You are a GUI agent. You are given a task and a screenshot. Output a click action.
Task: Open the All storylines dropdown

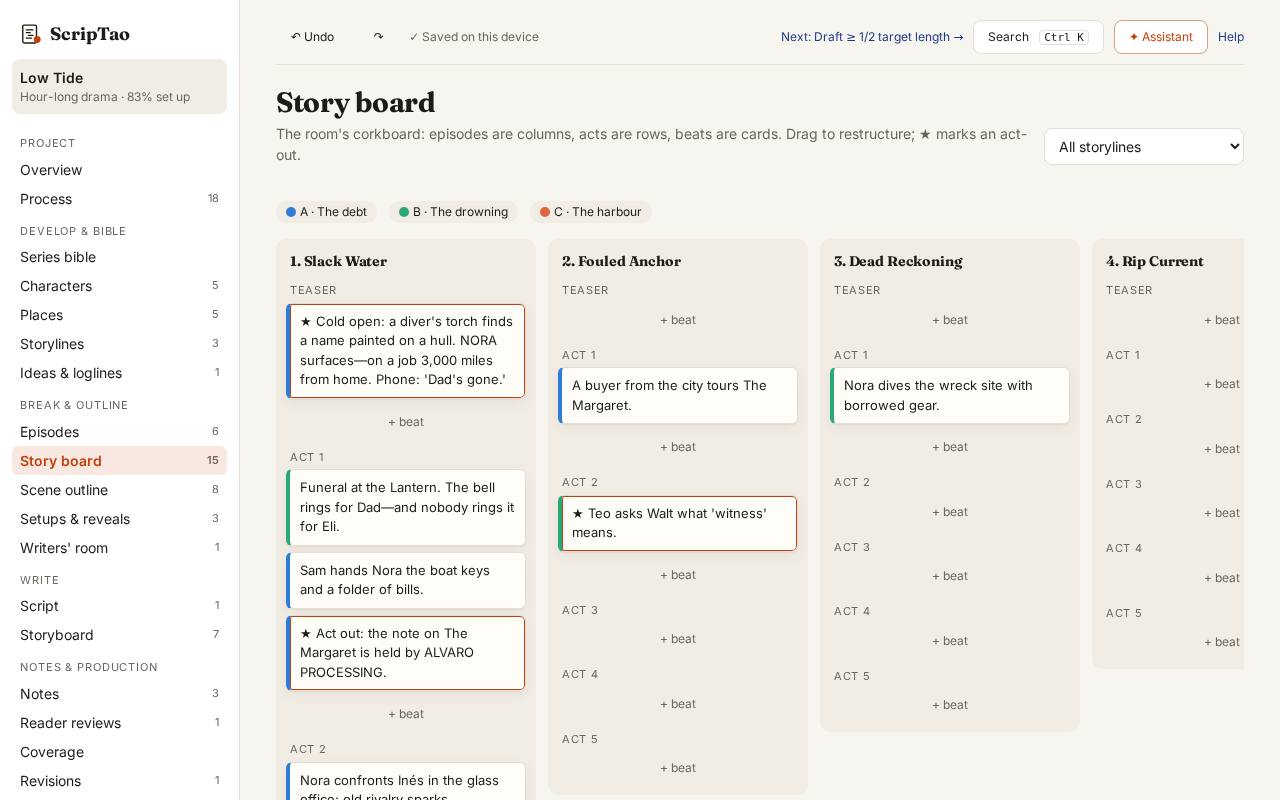click(x=1144, y=147)
